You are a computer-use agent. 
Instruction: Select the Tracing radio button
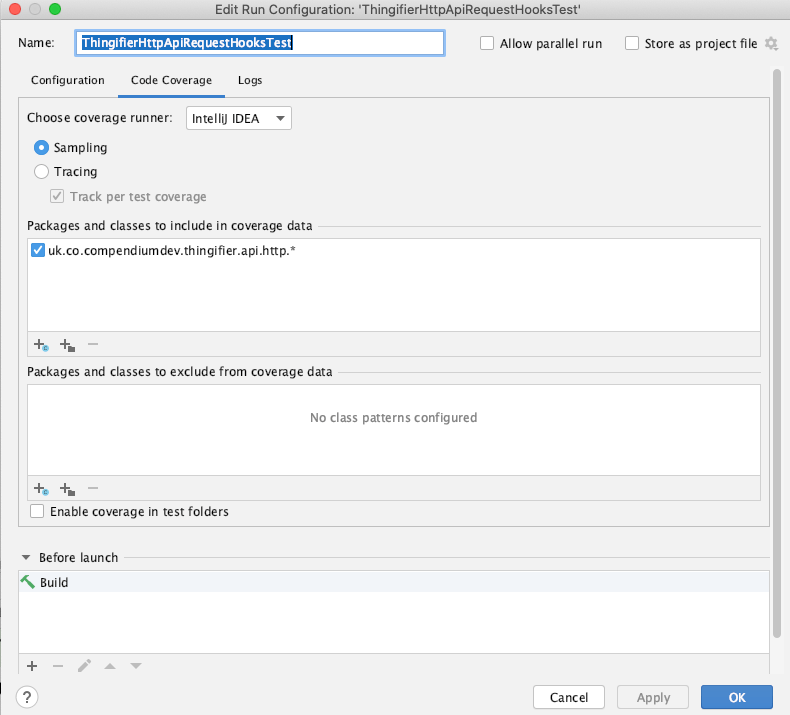click(41, 172)
